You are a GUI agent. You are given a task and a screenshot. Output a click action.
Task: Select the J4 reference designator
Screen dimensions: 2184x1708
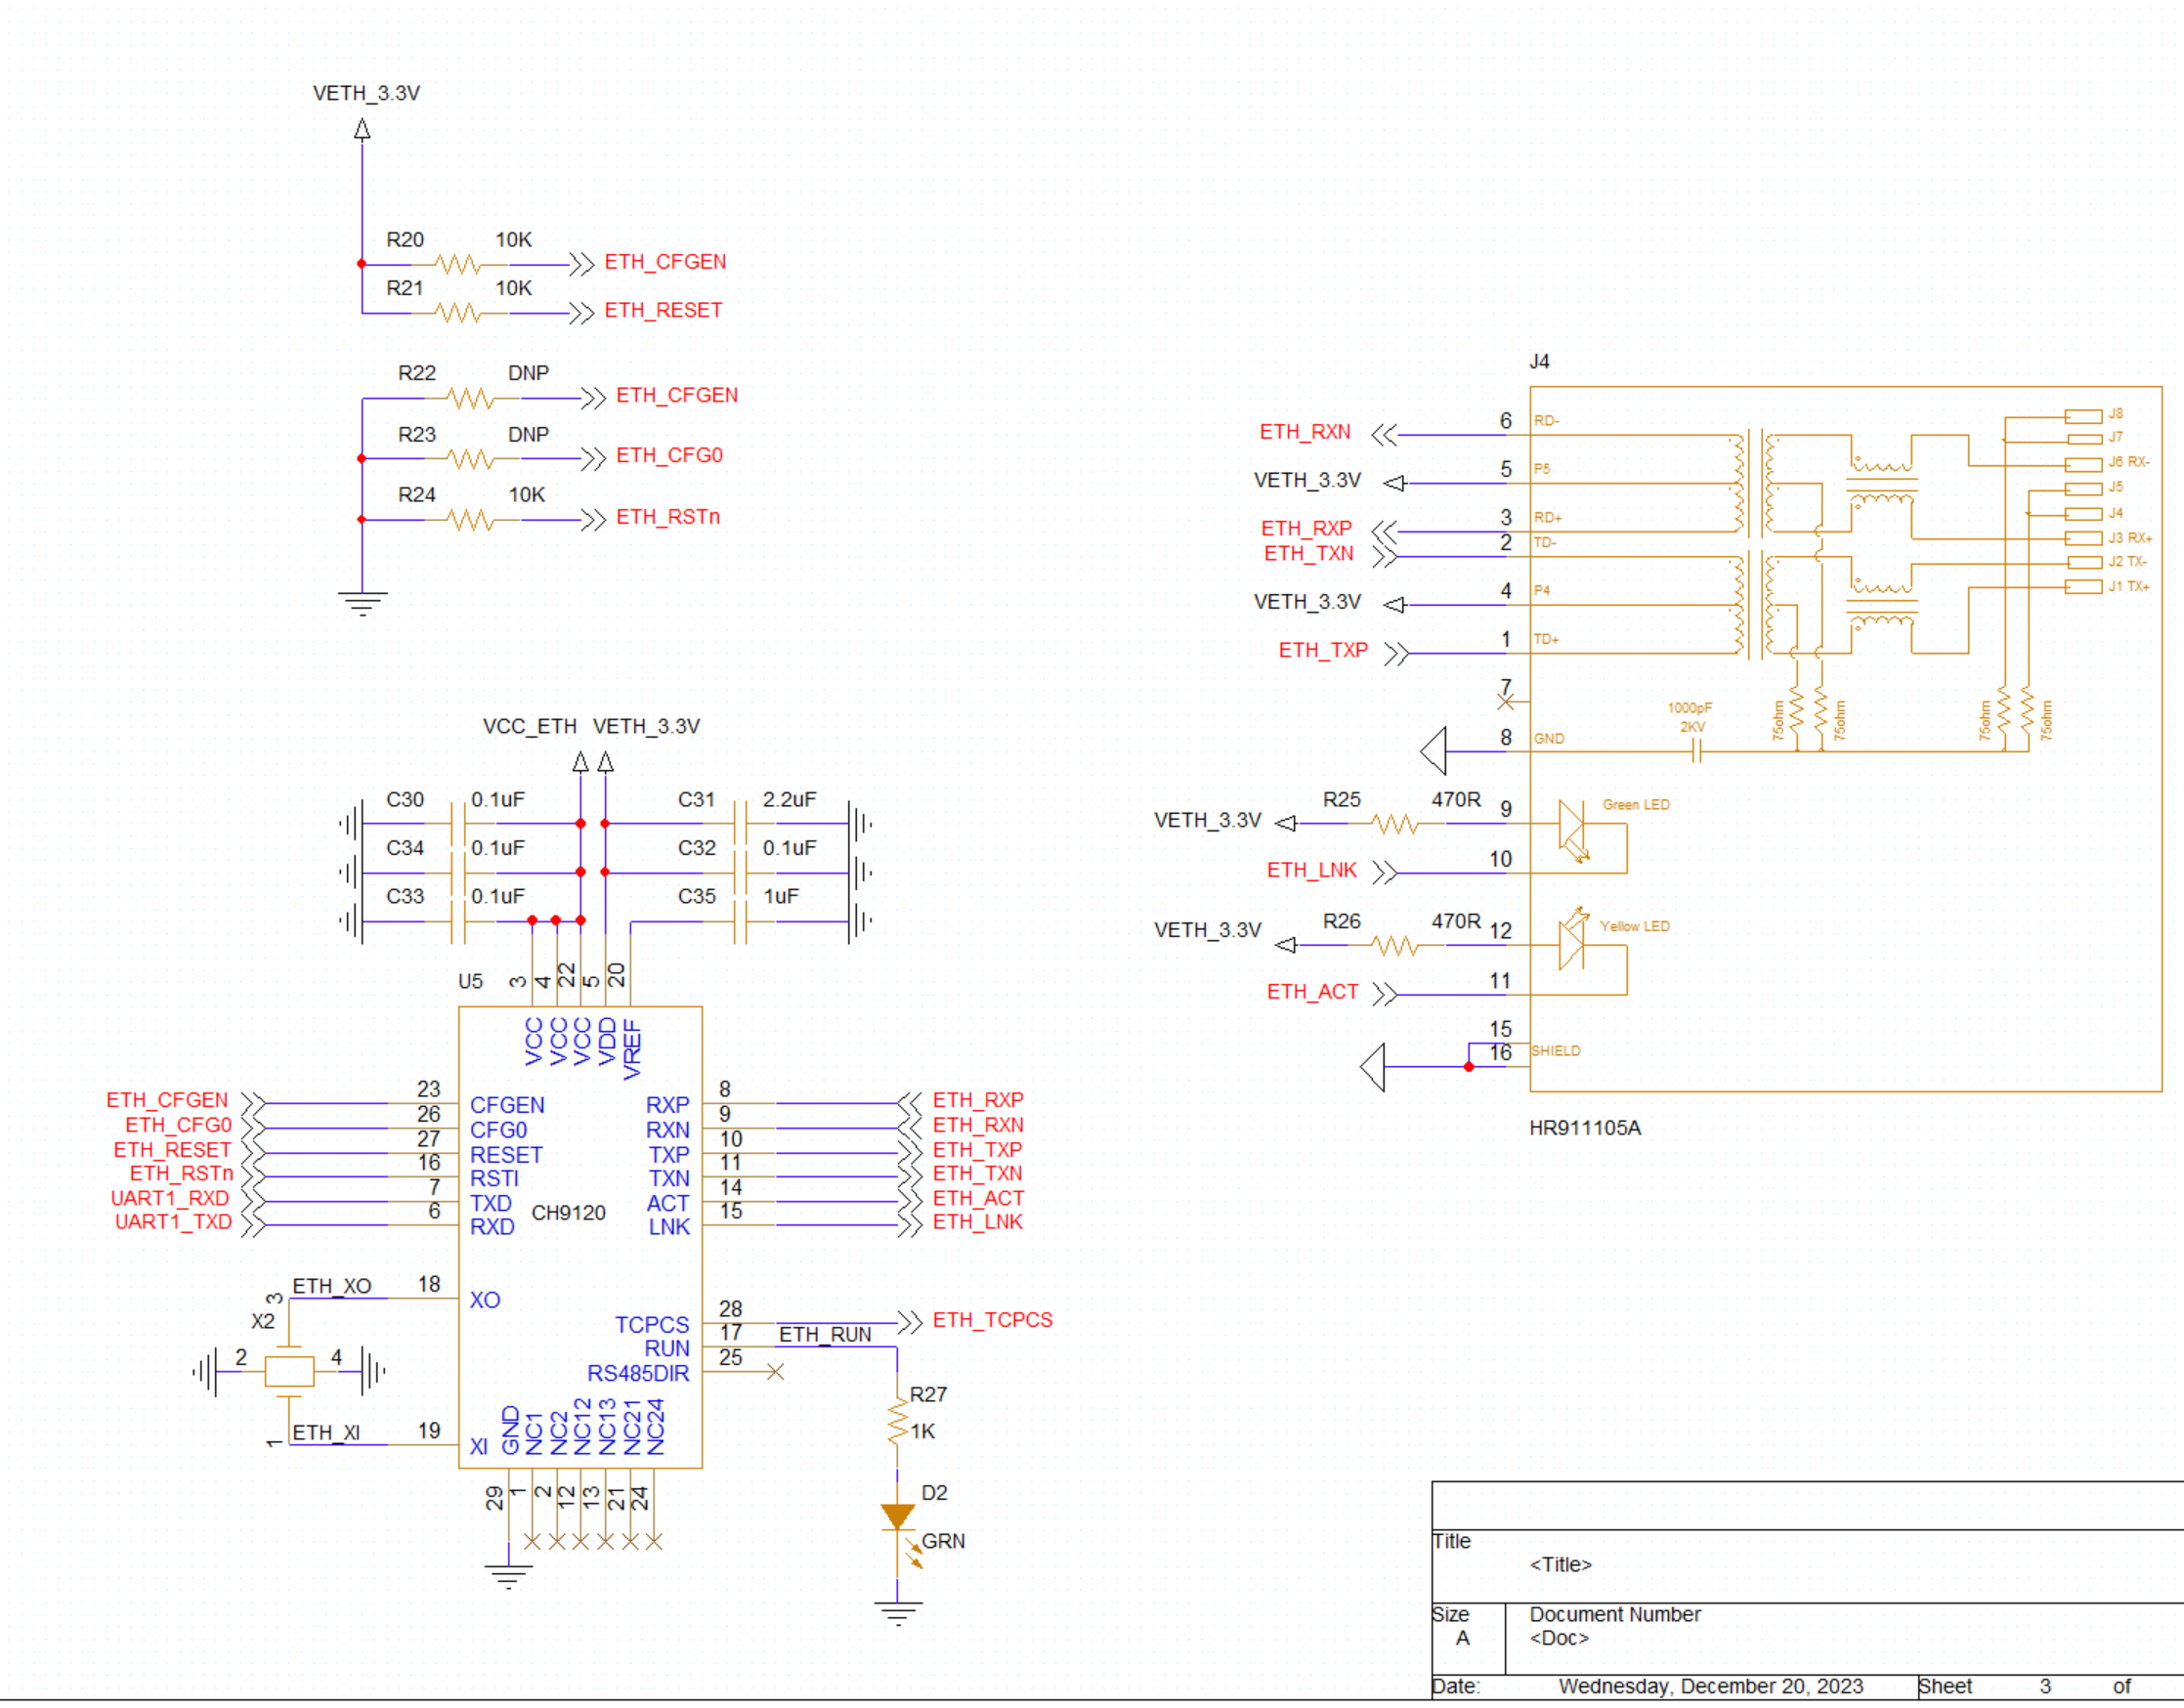pos(1539,361)
